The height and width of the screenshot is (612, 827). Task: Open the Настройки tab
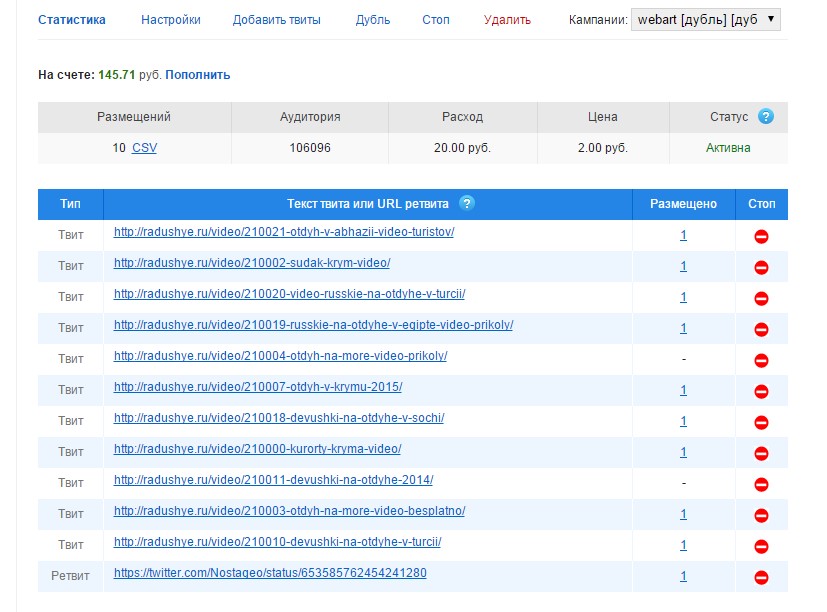(x=171, y=20)
